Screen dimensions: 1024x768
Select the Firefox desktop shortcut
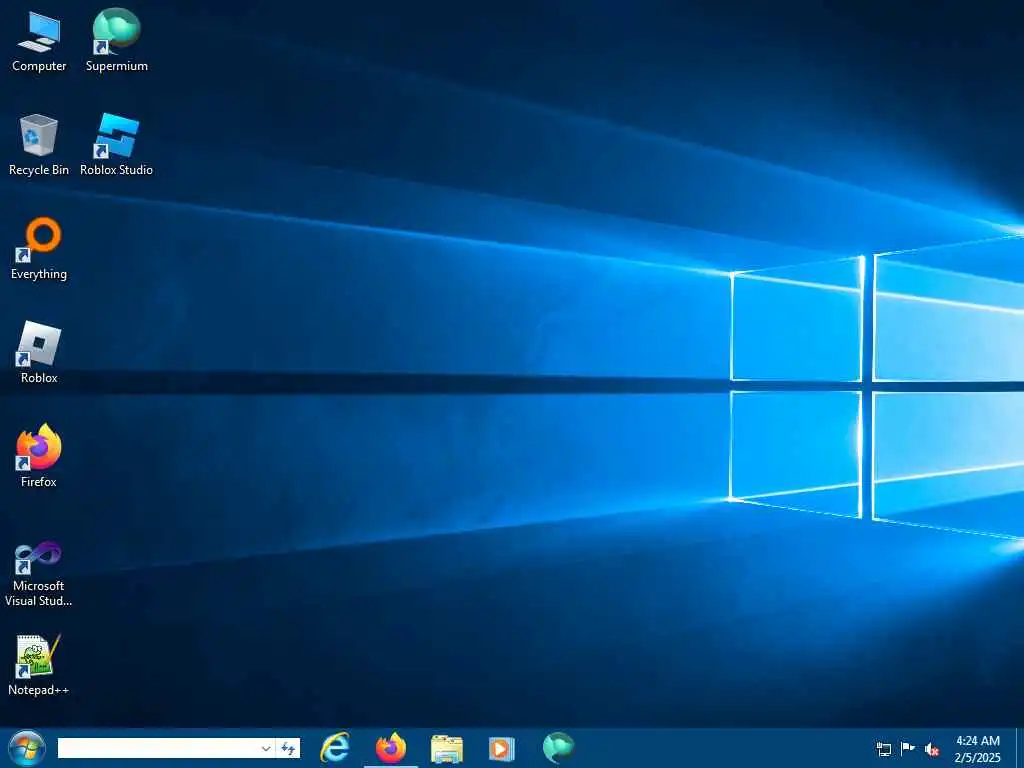[x=39, y=456]
